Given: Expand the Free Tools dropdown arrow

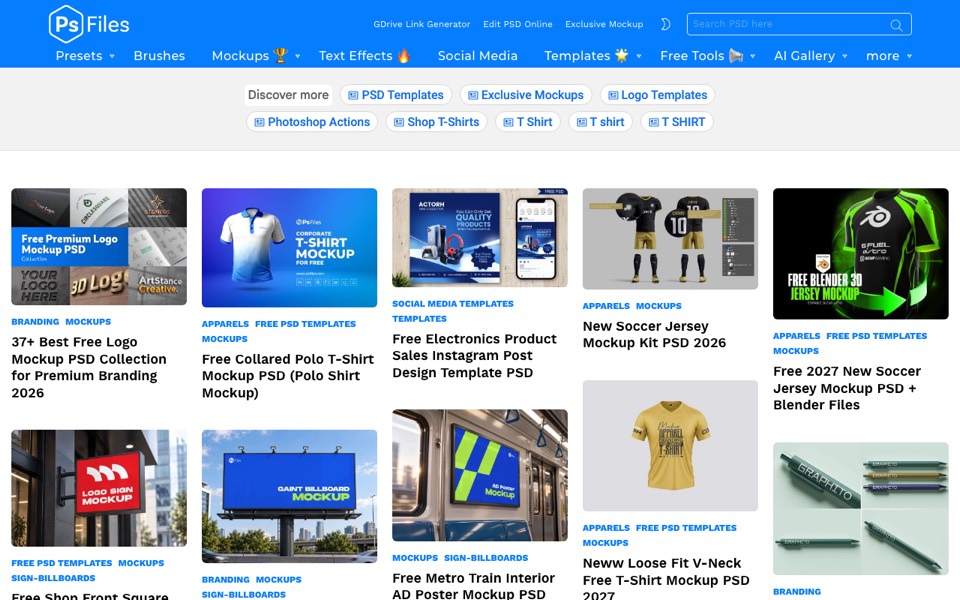Looking at the screenshot, I should click(752, 56).
